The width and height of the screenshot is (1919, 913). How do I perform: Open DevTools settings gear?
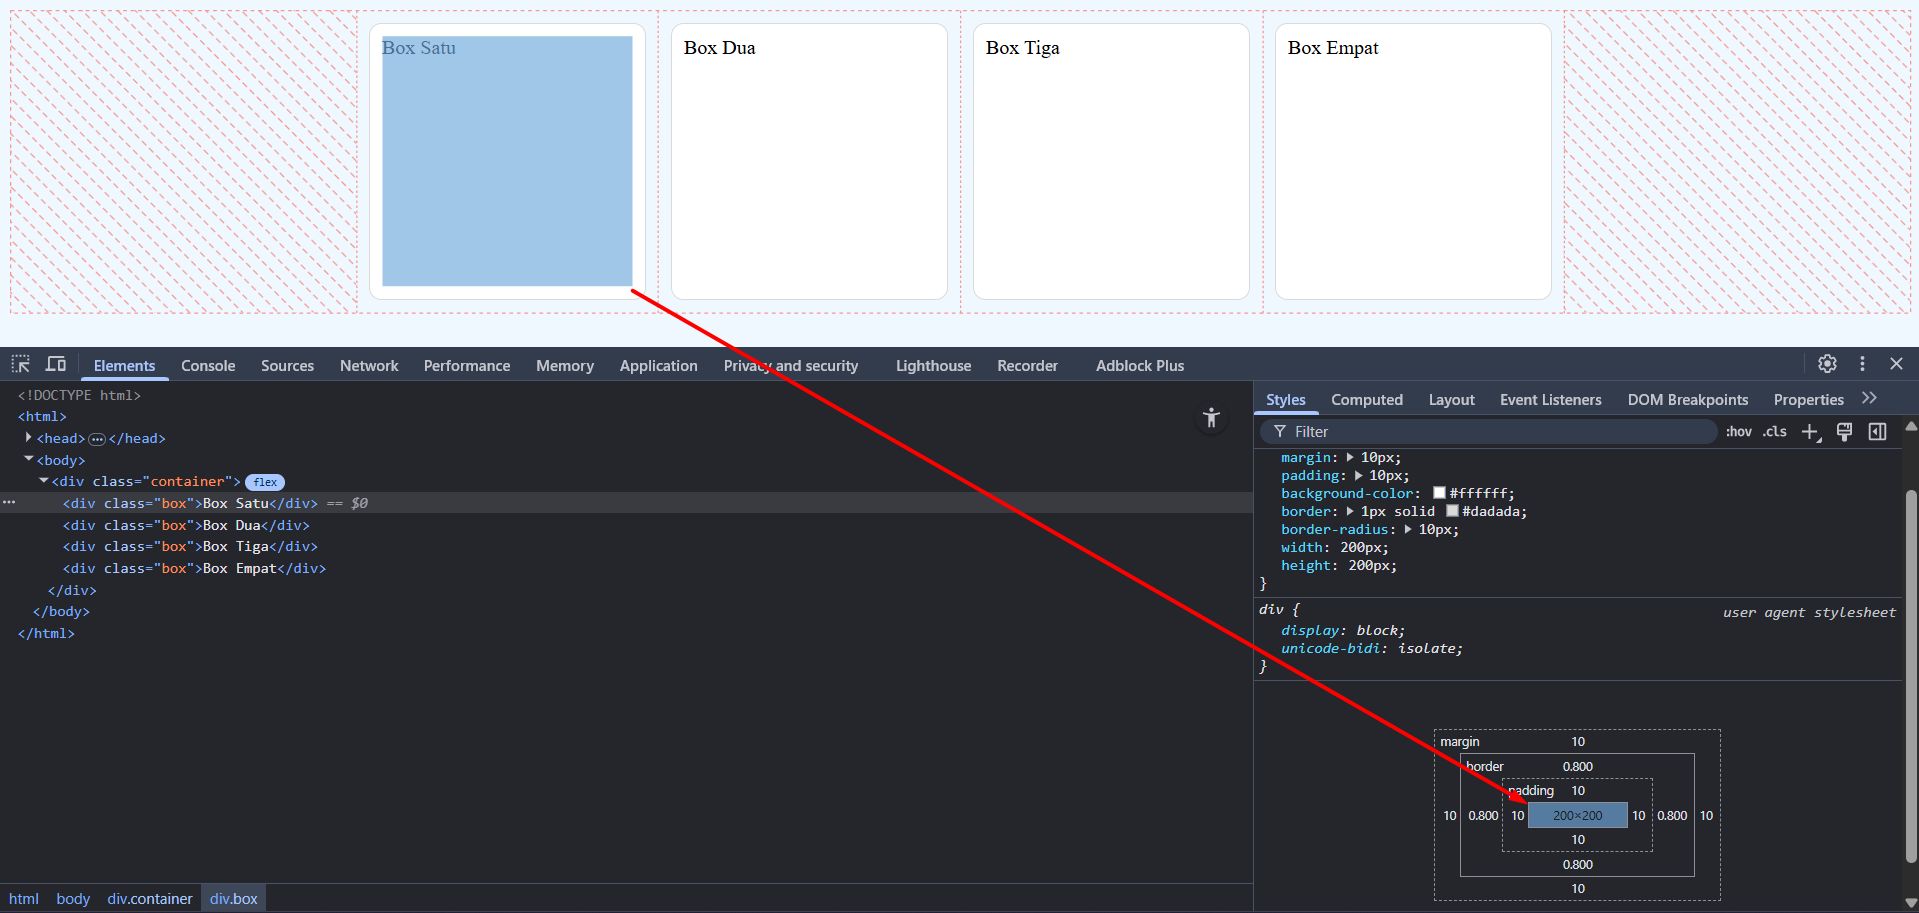[x=1827, y=364]
